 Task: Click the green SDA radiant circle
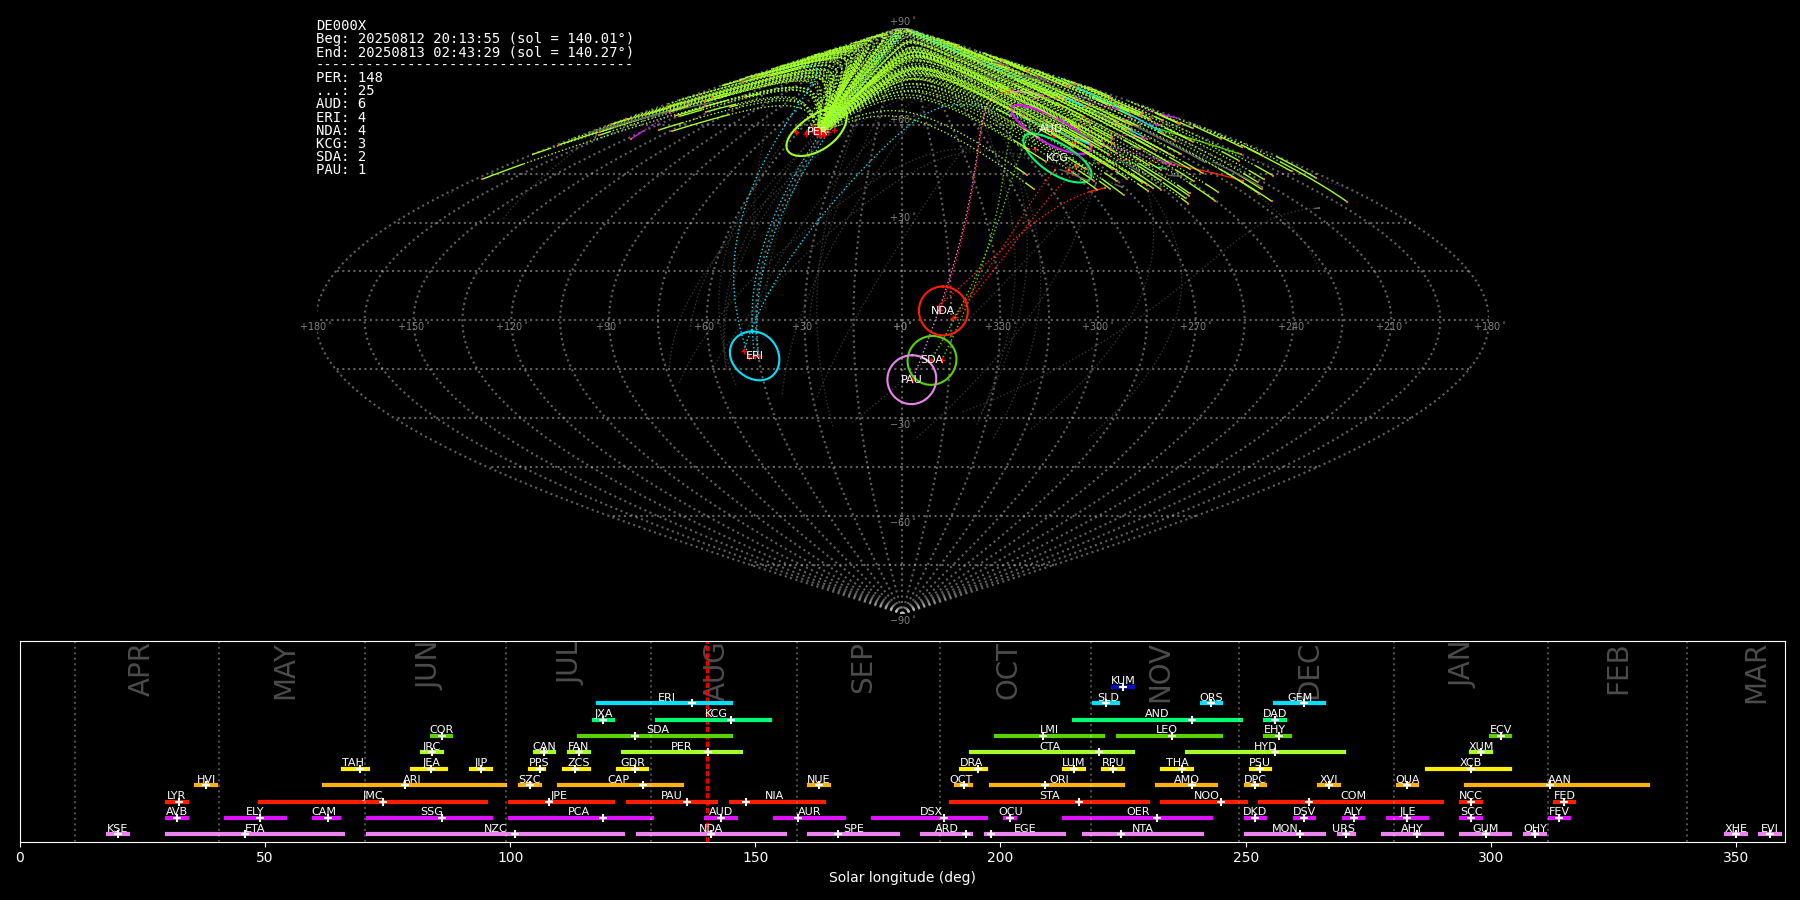pos(932,360)
